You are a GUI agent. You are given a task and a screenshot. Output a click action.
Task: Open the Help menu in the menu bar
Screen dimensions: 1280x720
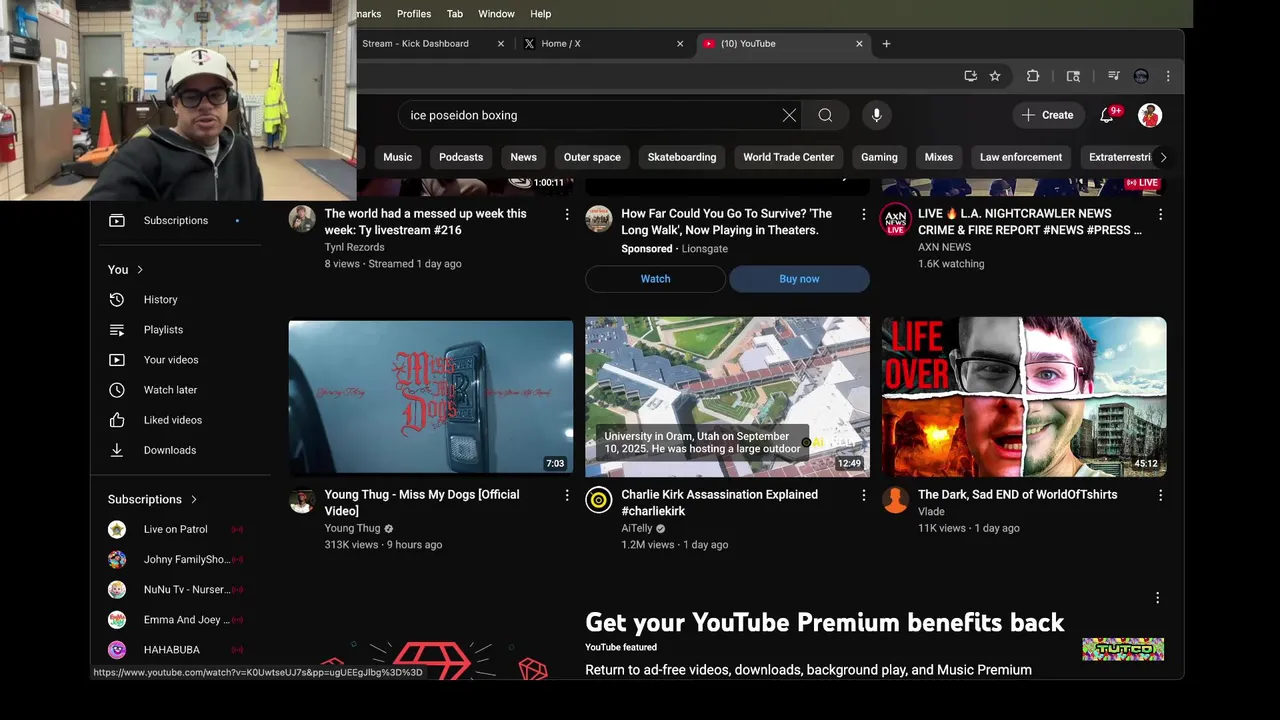(541, 14)
